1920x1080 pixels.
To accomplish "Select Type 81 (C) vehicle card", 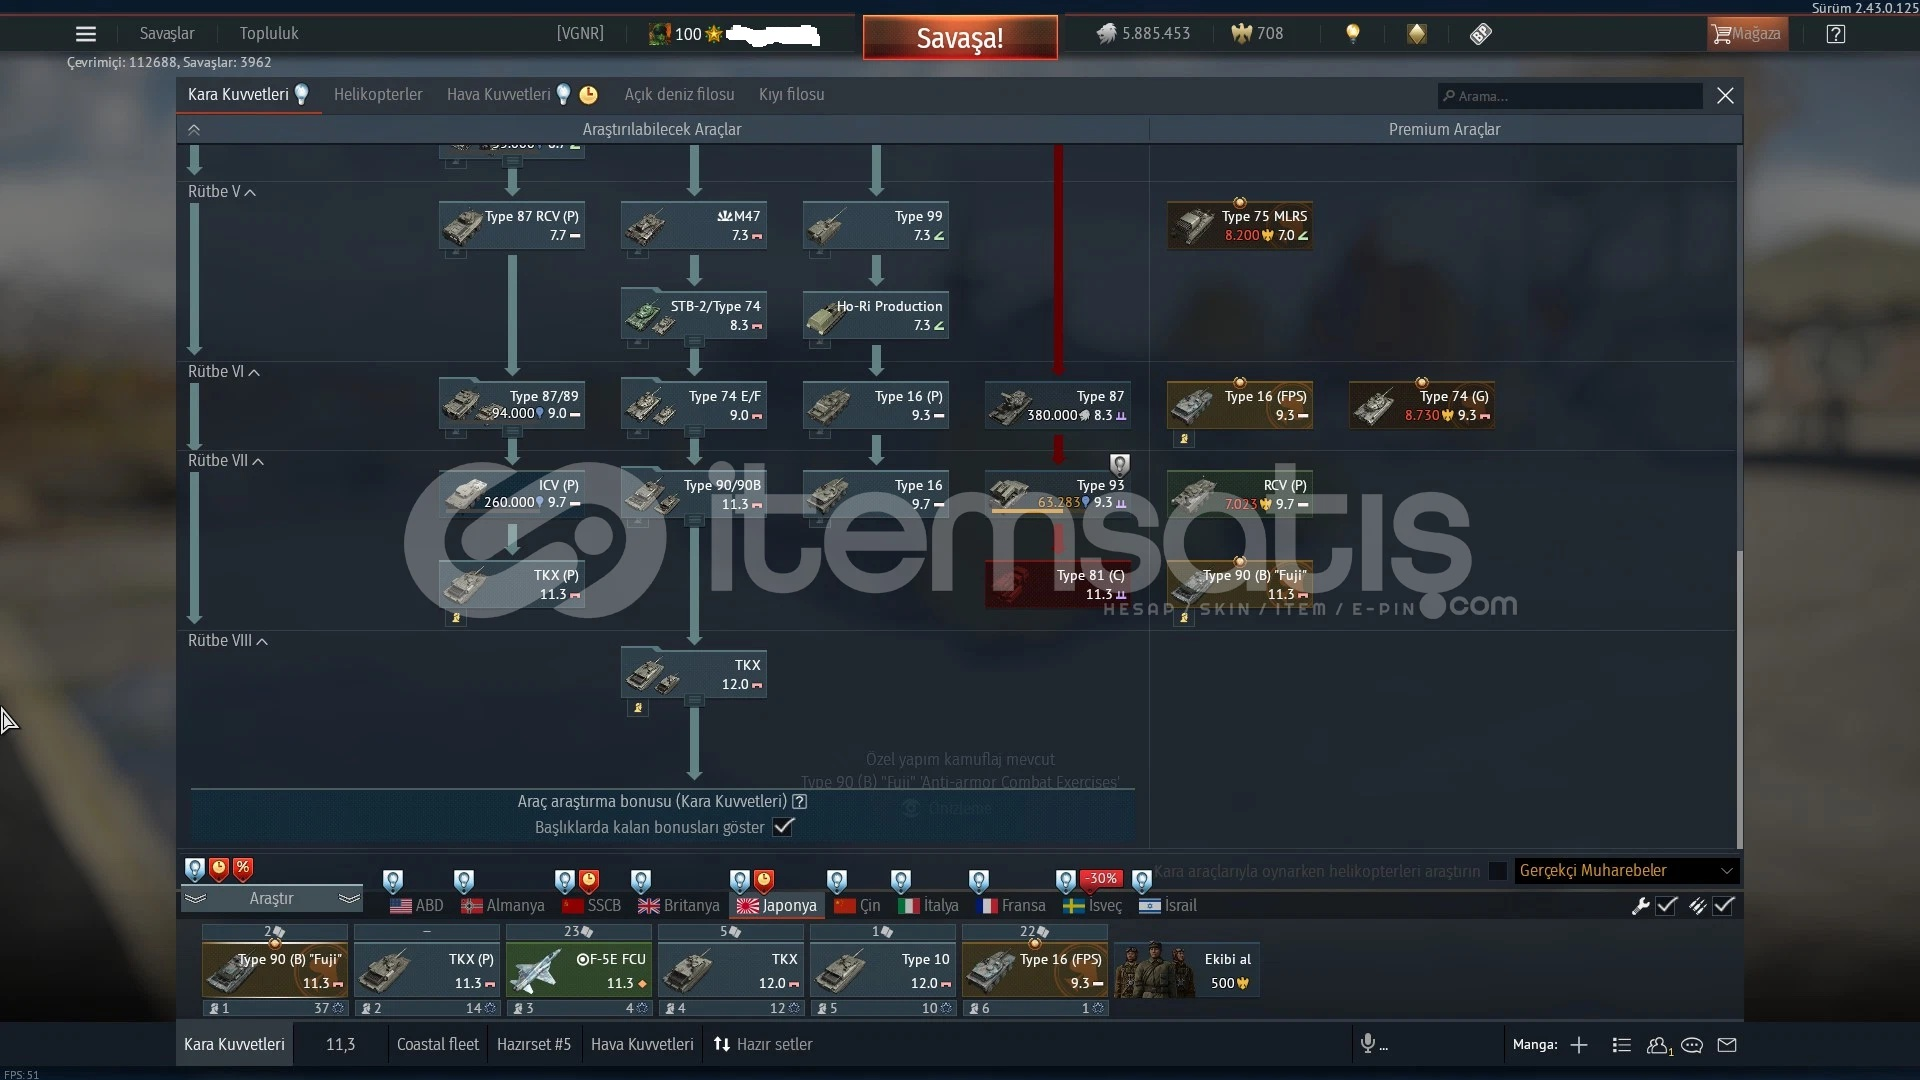I will point(1058,585).
